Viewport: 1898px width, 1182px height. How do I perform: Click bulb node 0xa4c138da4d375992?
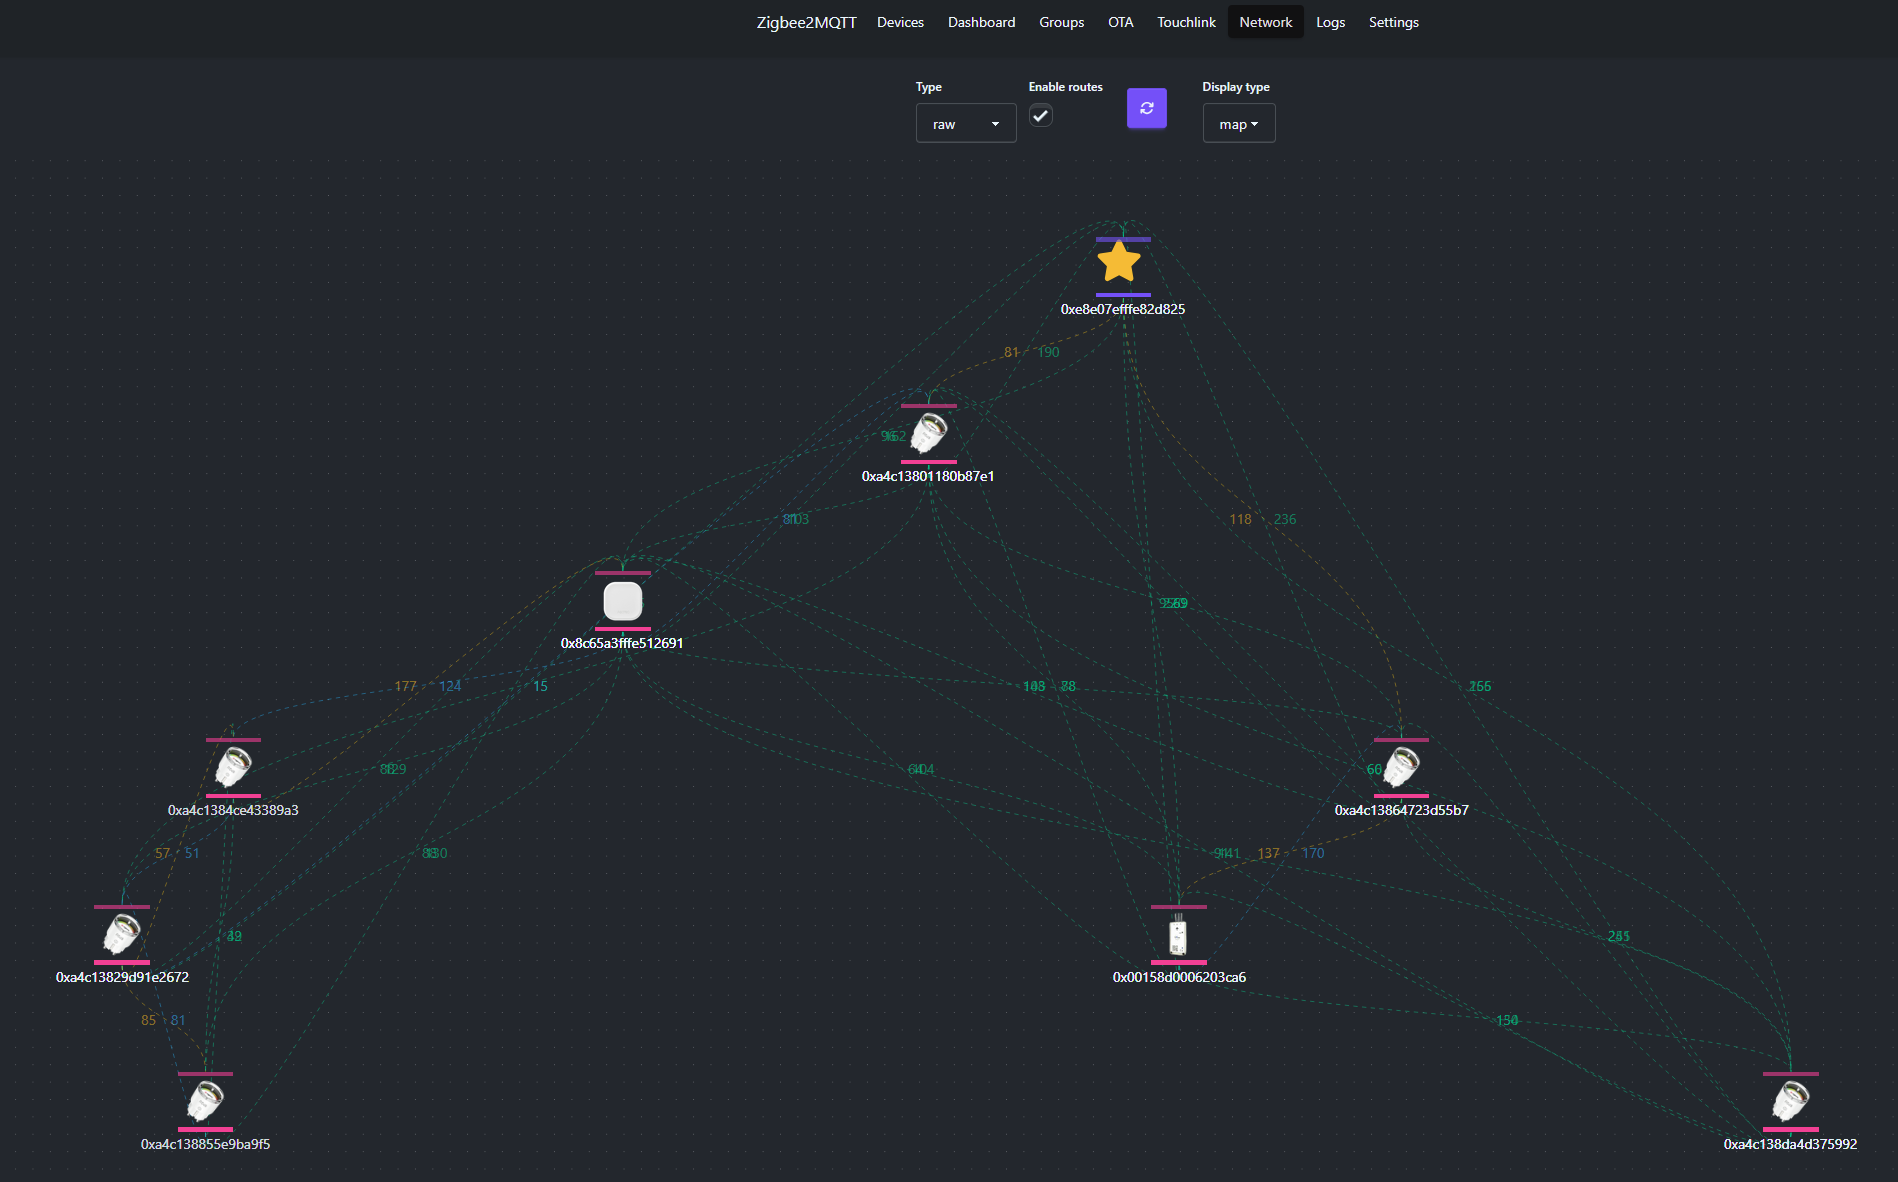[1790, 1101]
